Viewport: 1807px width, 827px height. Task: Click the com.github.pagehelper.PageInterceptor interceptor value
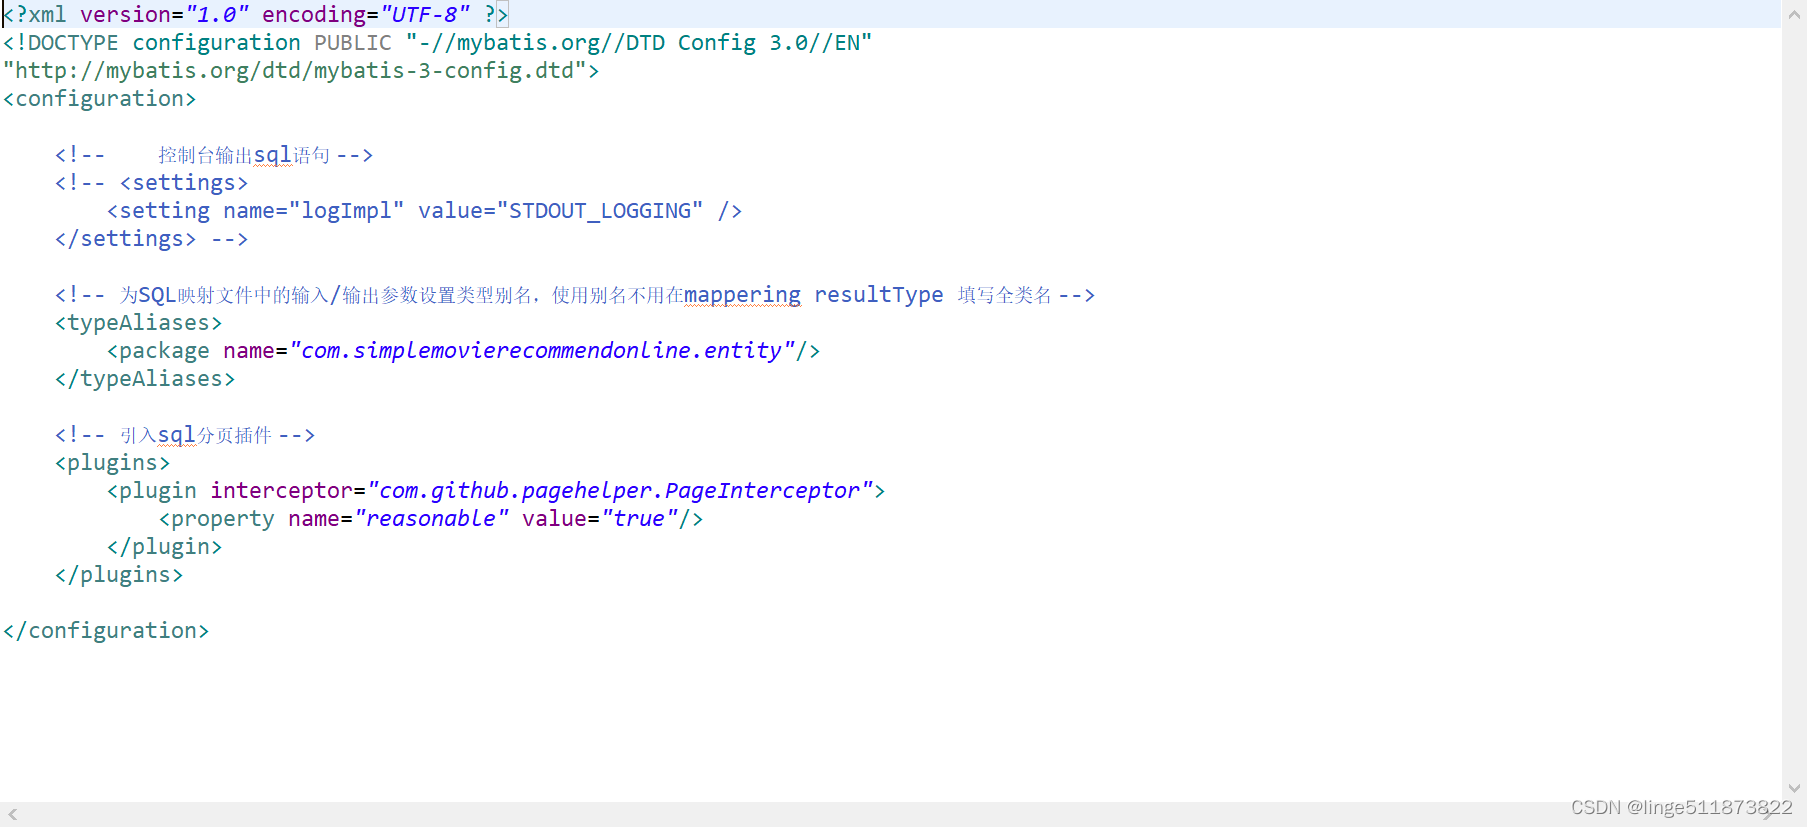pyautogui.click(x=619, y=491)
